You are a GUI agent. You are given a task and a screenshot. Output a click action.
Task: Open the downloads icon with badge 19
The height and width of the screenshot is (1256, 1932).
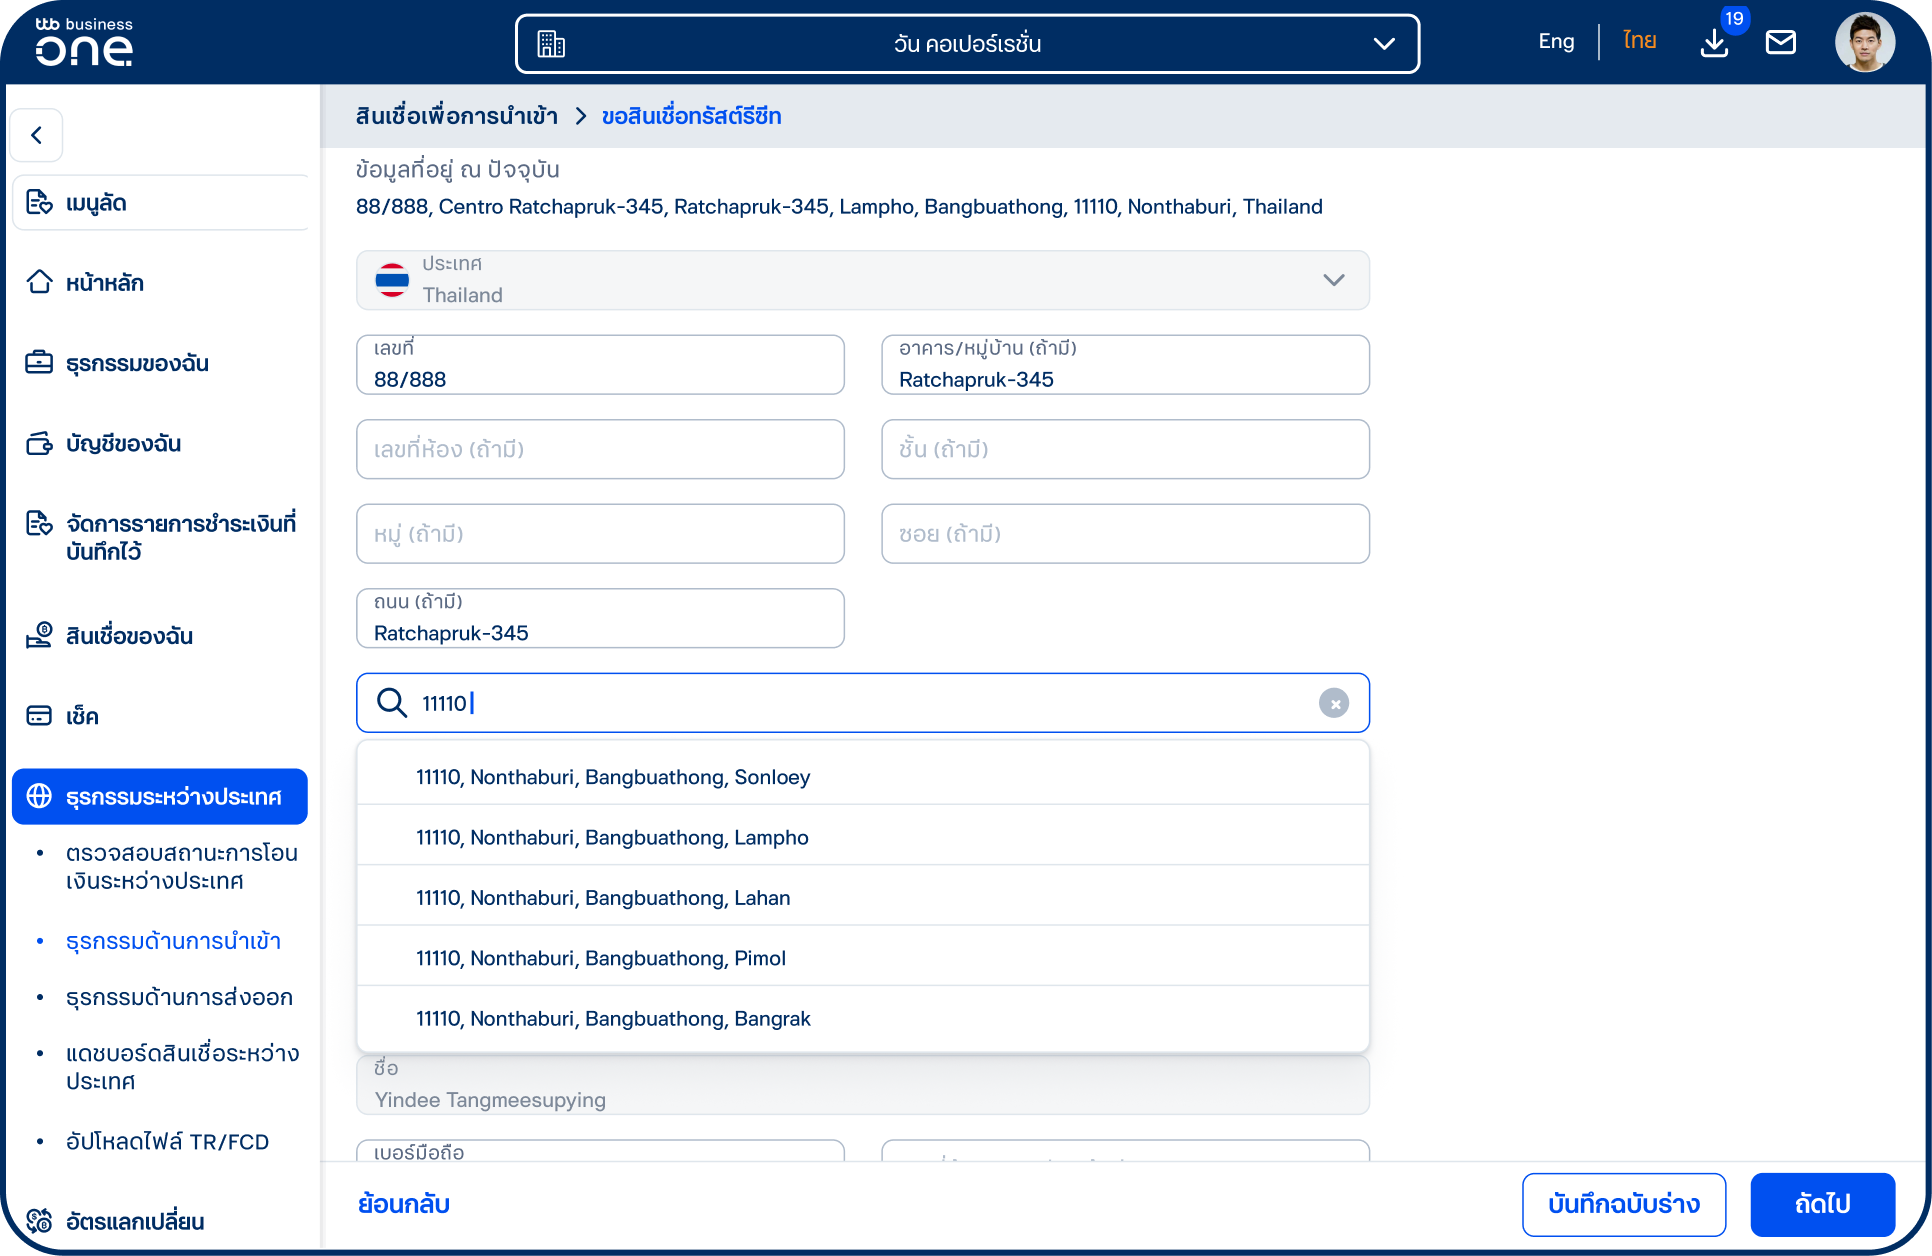pyautogui.click(x=1714, y=43)
